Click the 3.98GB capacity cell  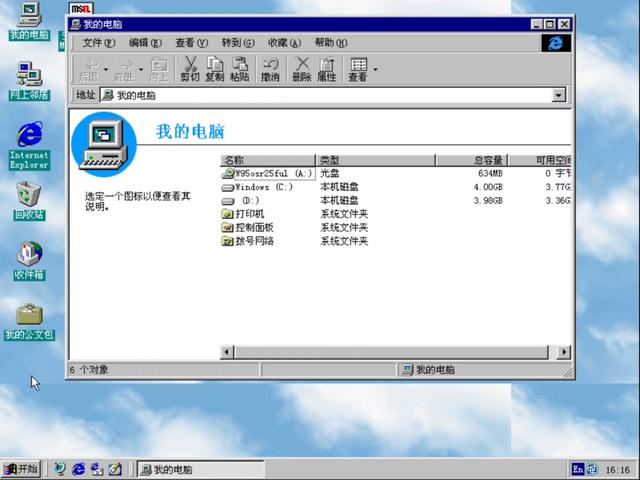pyautogui.click(x=488, y=200)
